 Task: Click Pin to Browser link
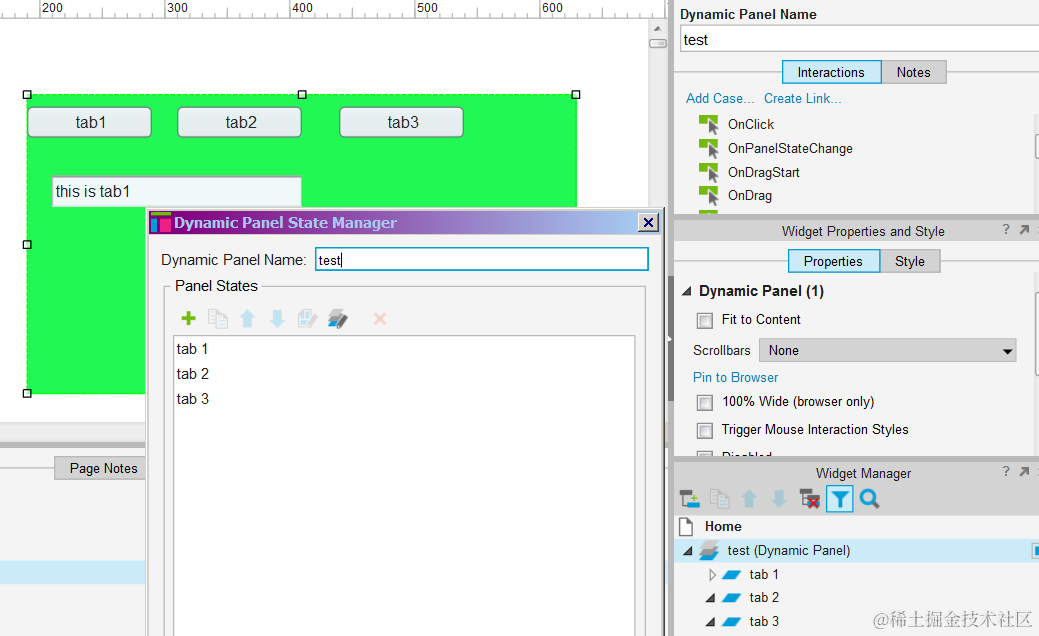736,377
